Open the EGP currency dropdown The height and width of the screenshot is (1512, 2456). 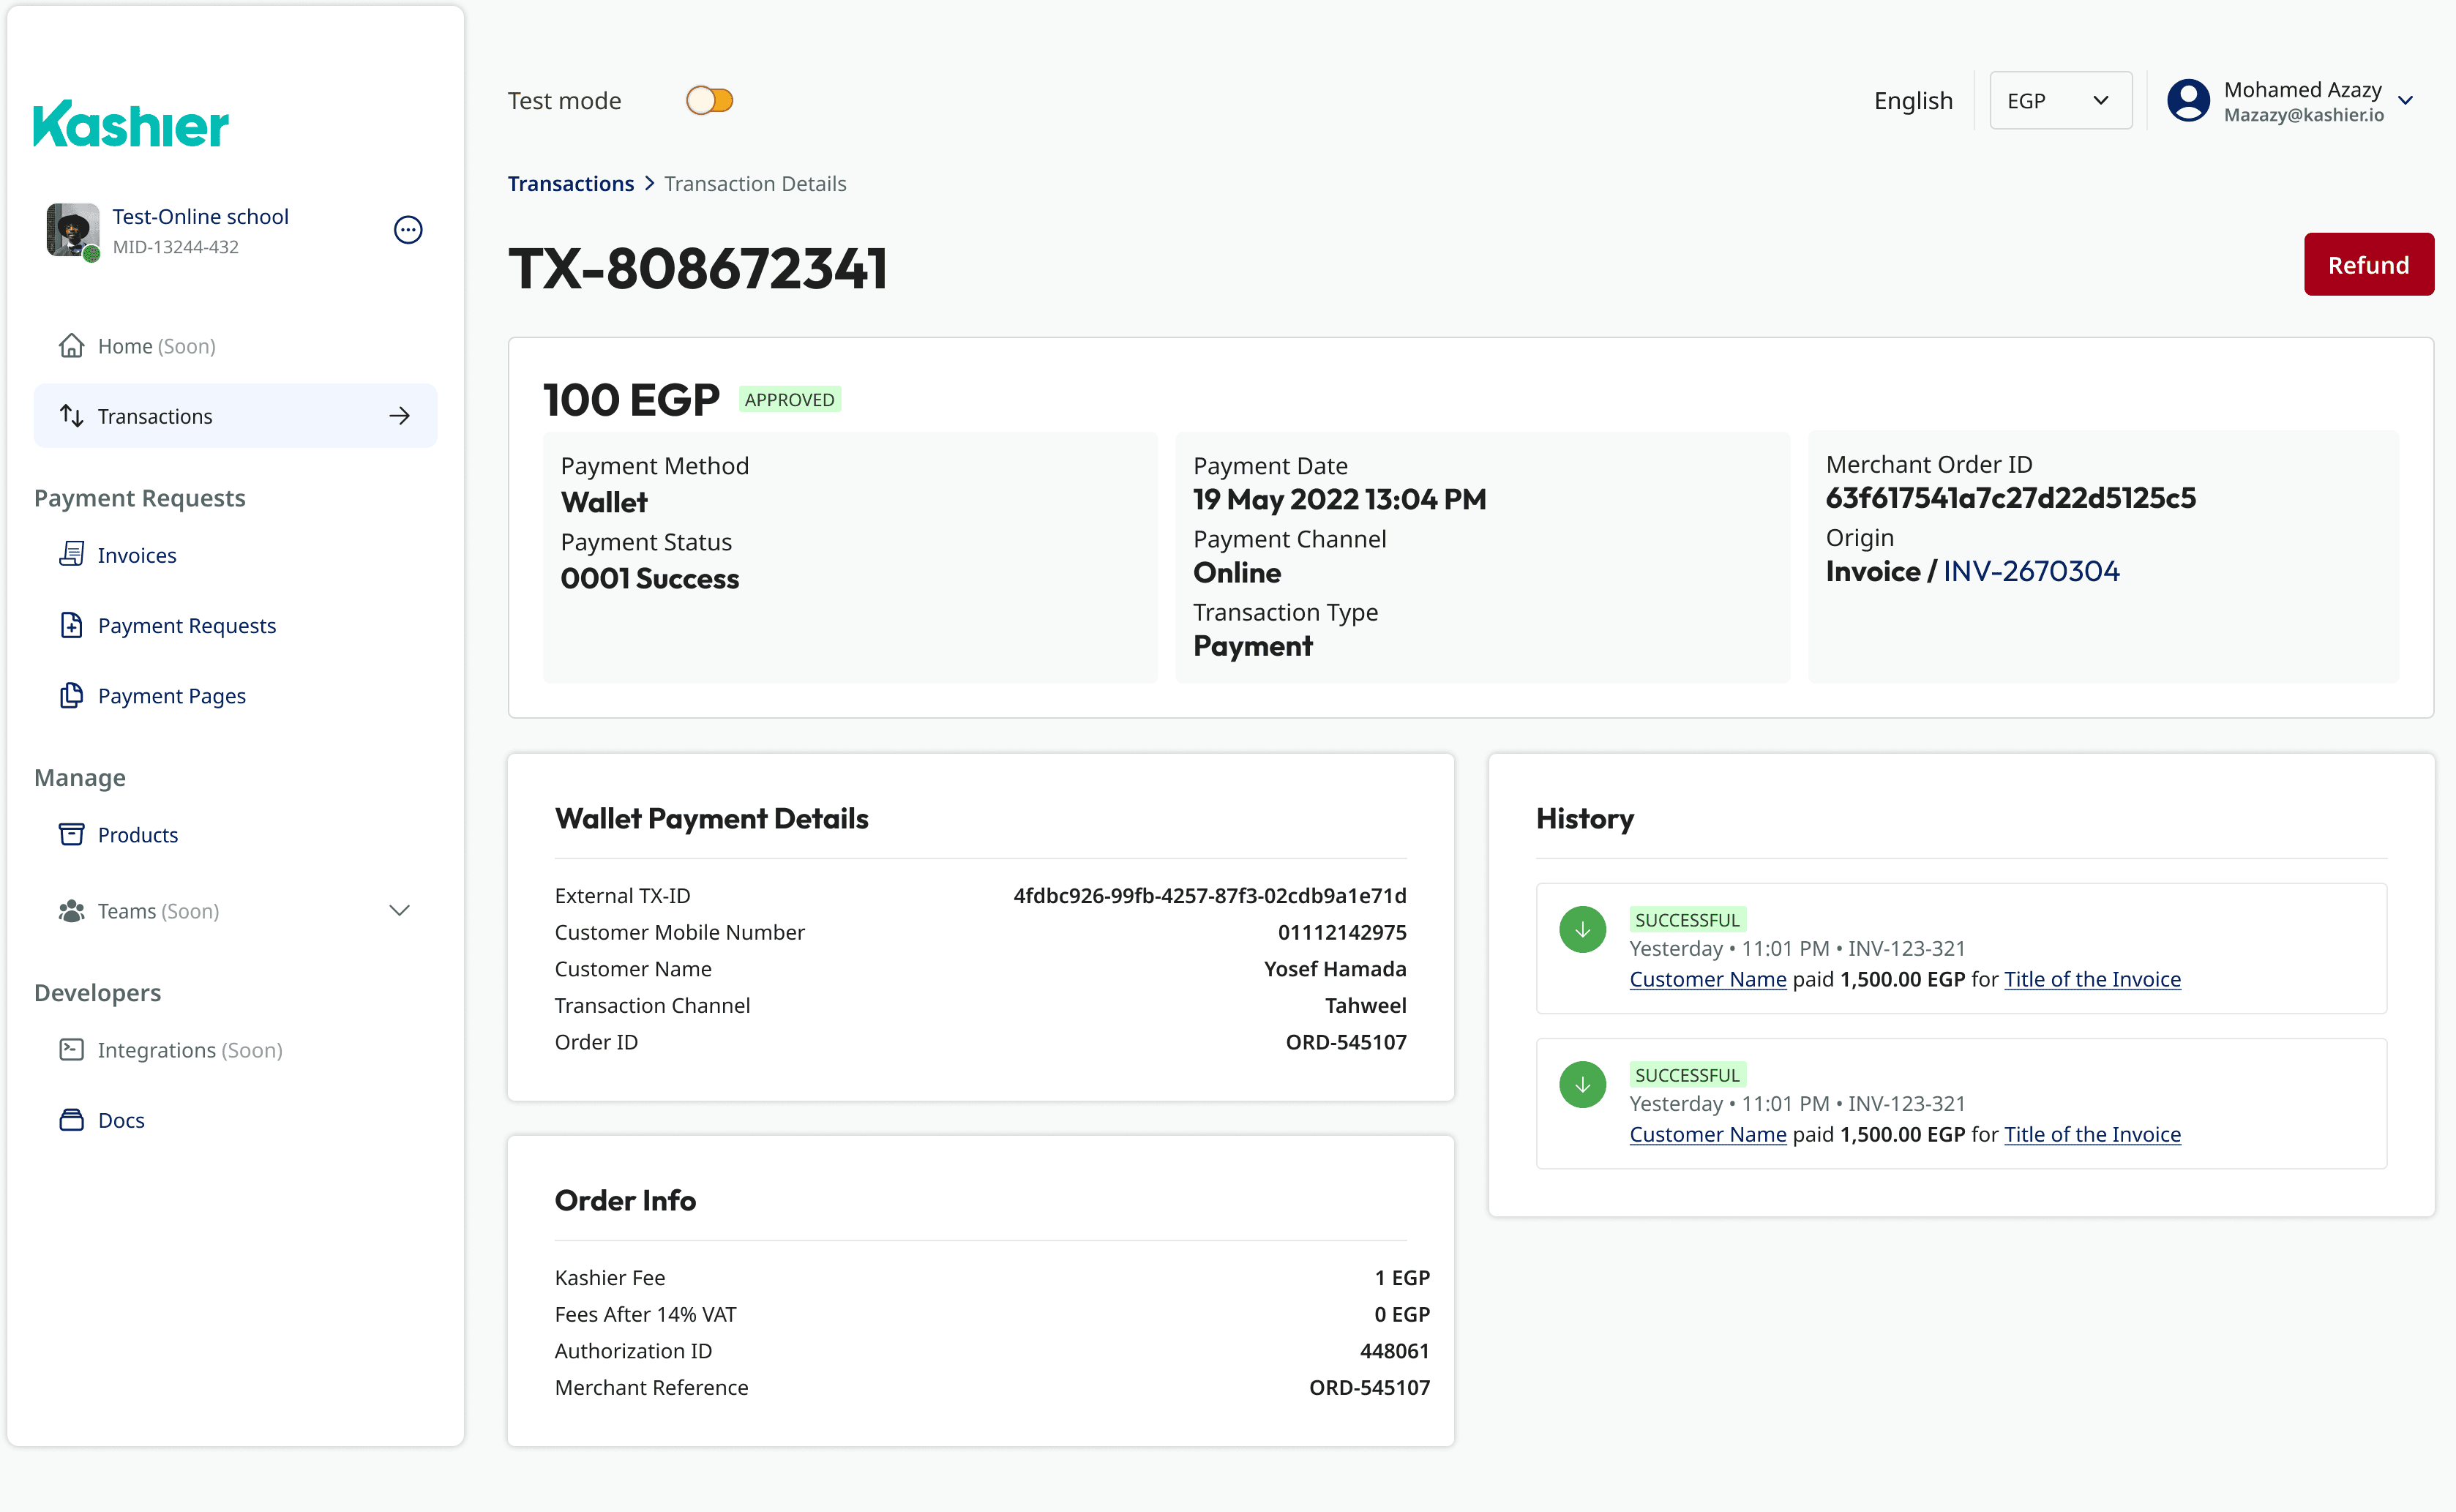2060,101
